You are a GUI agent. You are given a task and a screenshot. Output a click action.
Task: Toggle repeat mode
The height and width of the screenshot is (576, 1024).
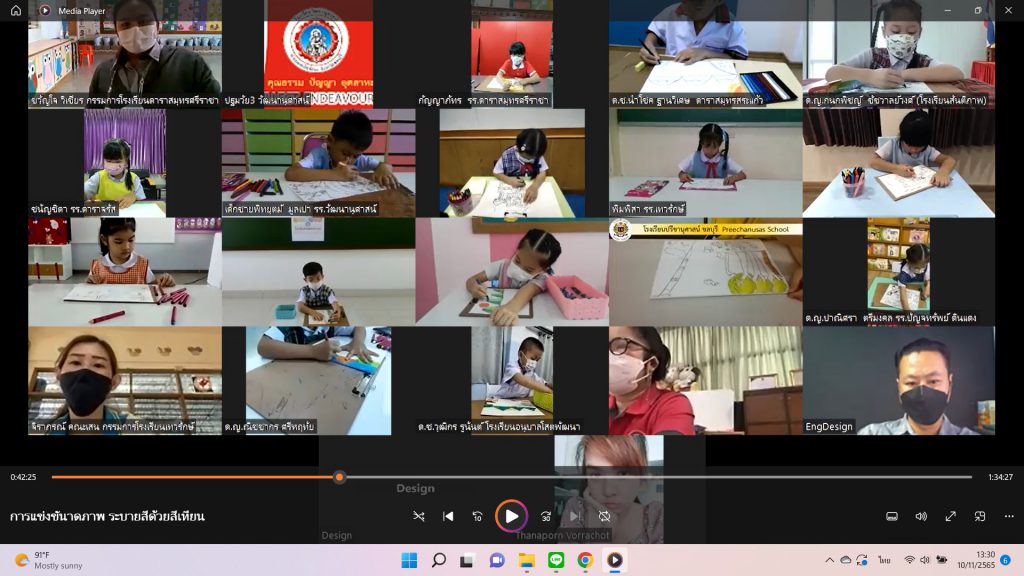pos(605,516)
